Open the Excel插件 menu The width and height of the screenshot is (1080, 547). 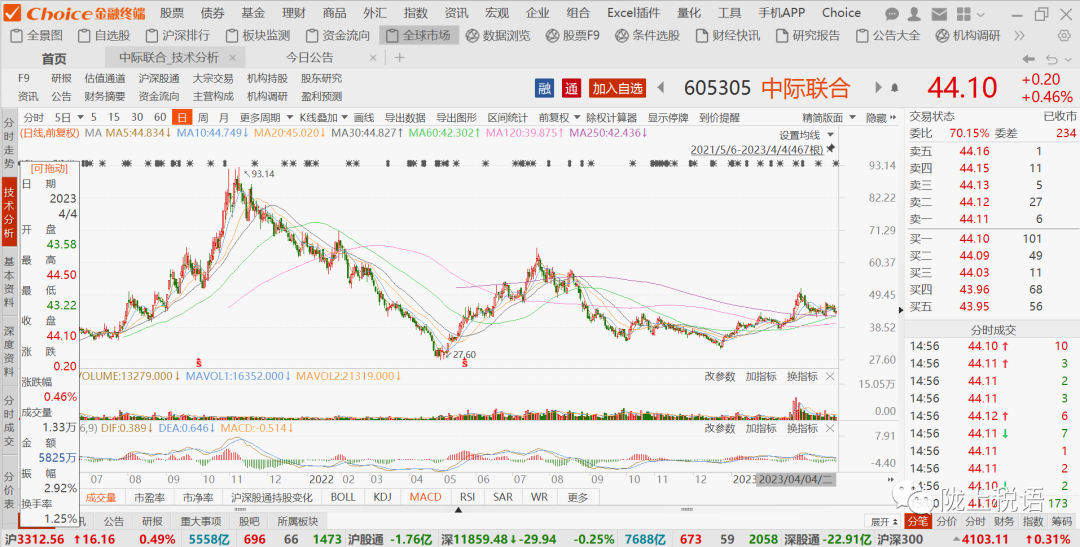click(x=633, y=13)
